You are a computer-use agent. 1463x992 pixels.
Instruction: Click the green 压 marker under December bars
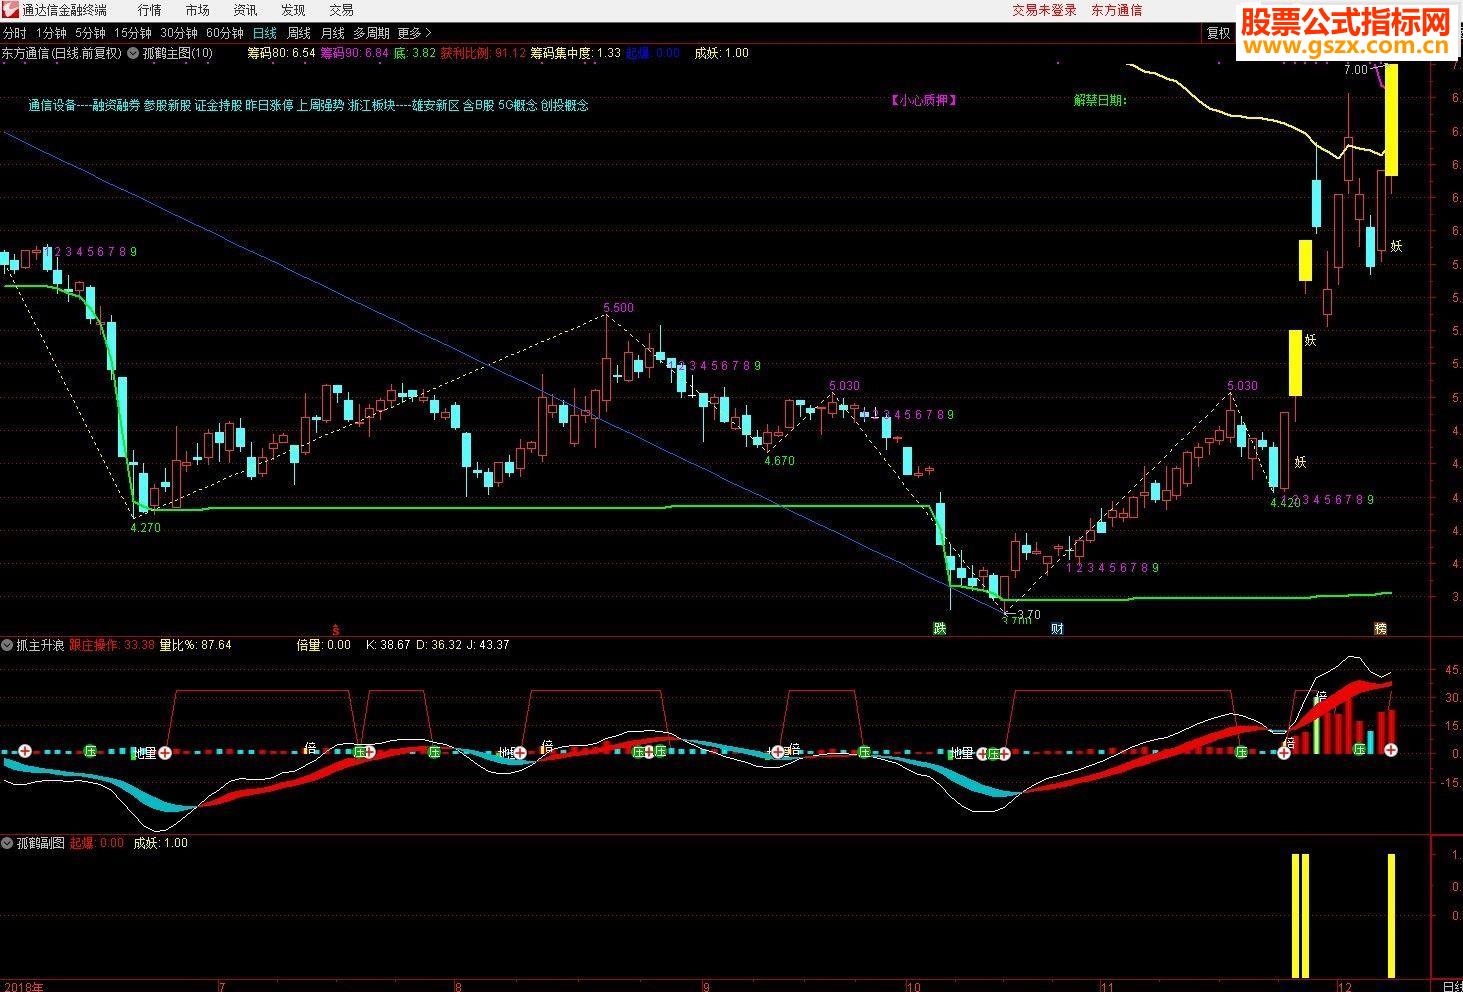tap(1360, 748)
